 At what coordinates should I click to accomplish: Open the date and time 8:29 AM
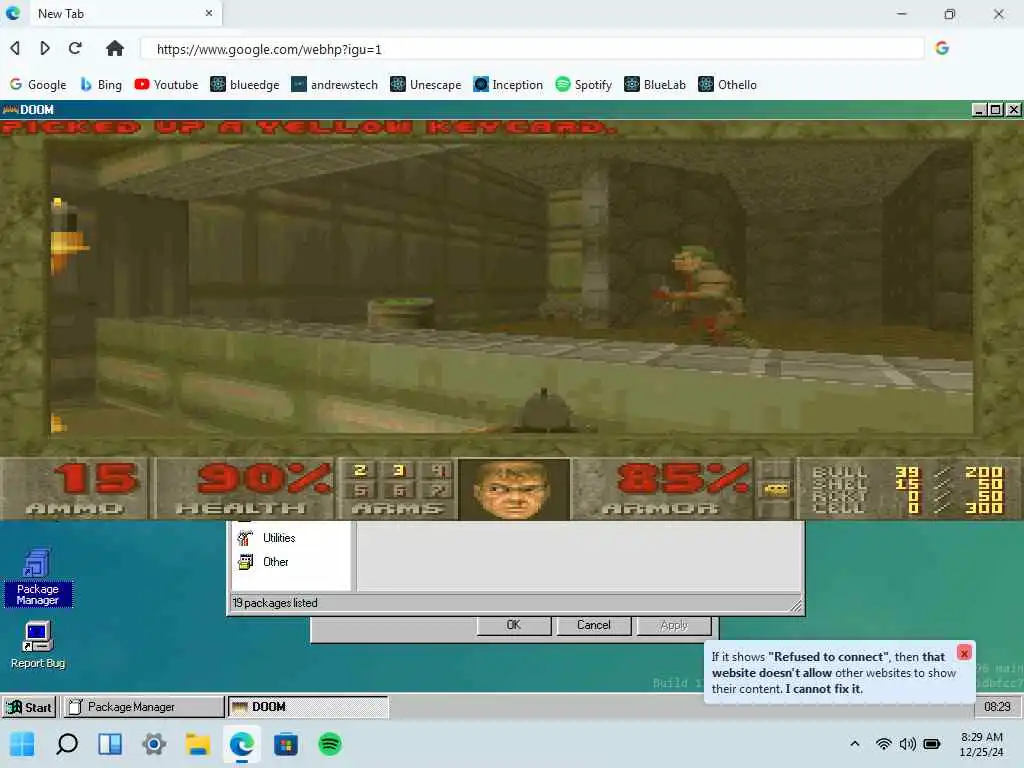982,744
